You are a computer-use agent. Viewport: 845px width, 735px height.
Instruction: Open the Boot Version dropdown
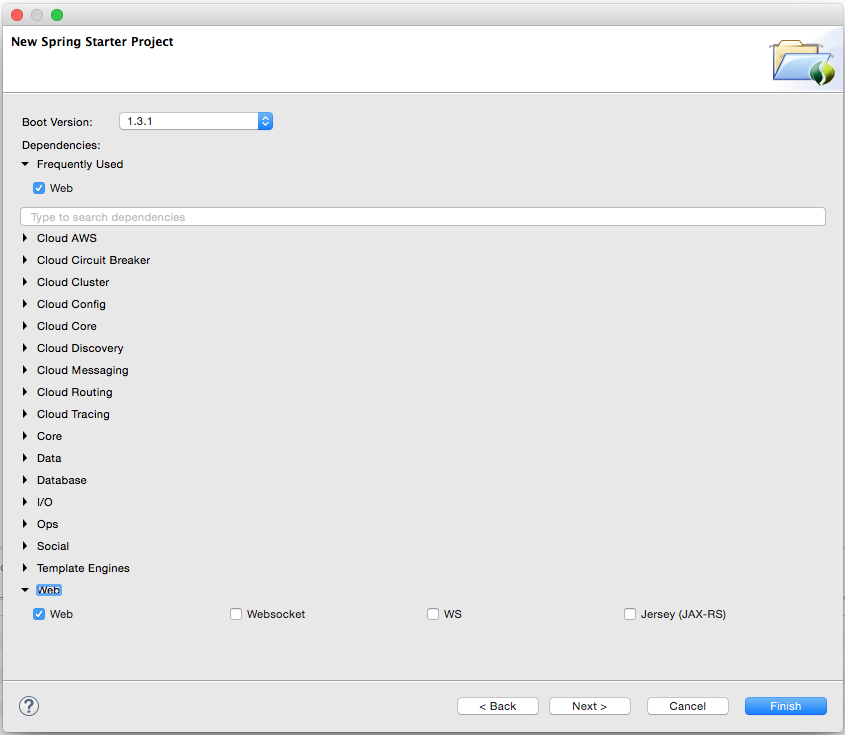coord(196,121)
